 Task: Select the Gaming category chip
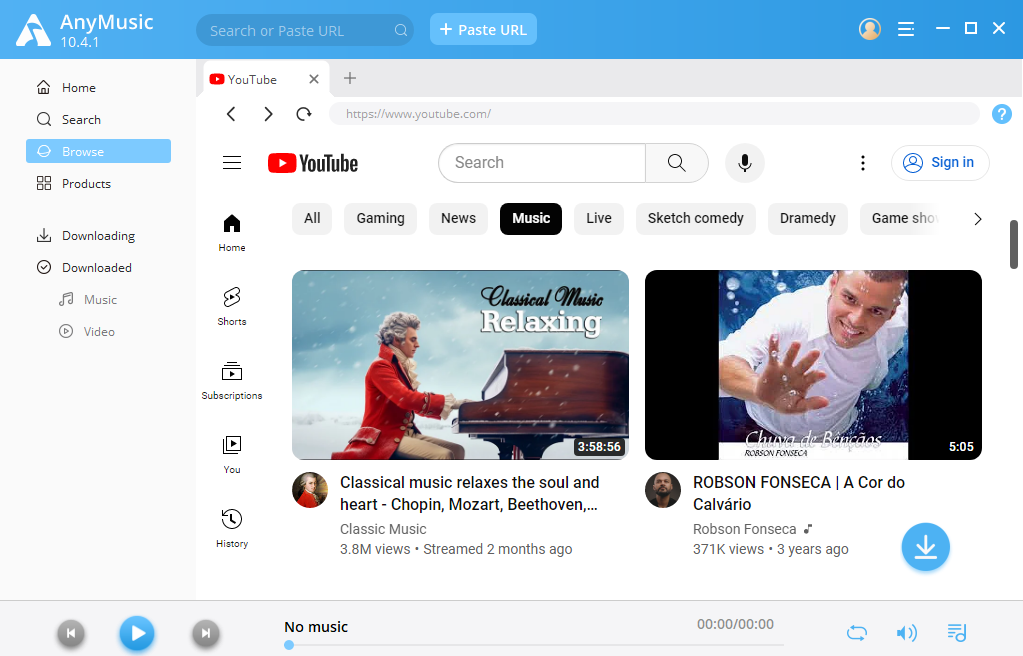pos(380,219)
